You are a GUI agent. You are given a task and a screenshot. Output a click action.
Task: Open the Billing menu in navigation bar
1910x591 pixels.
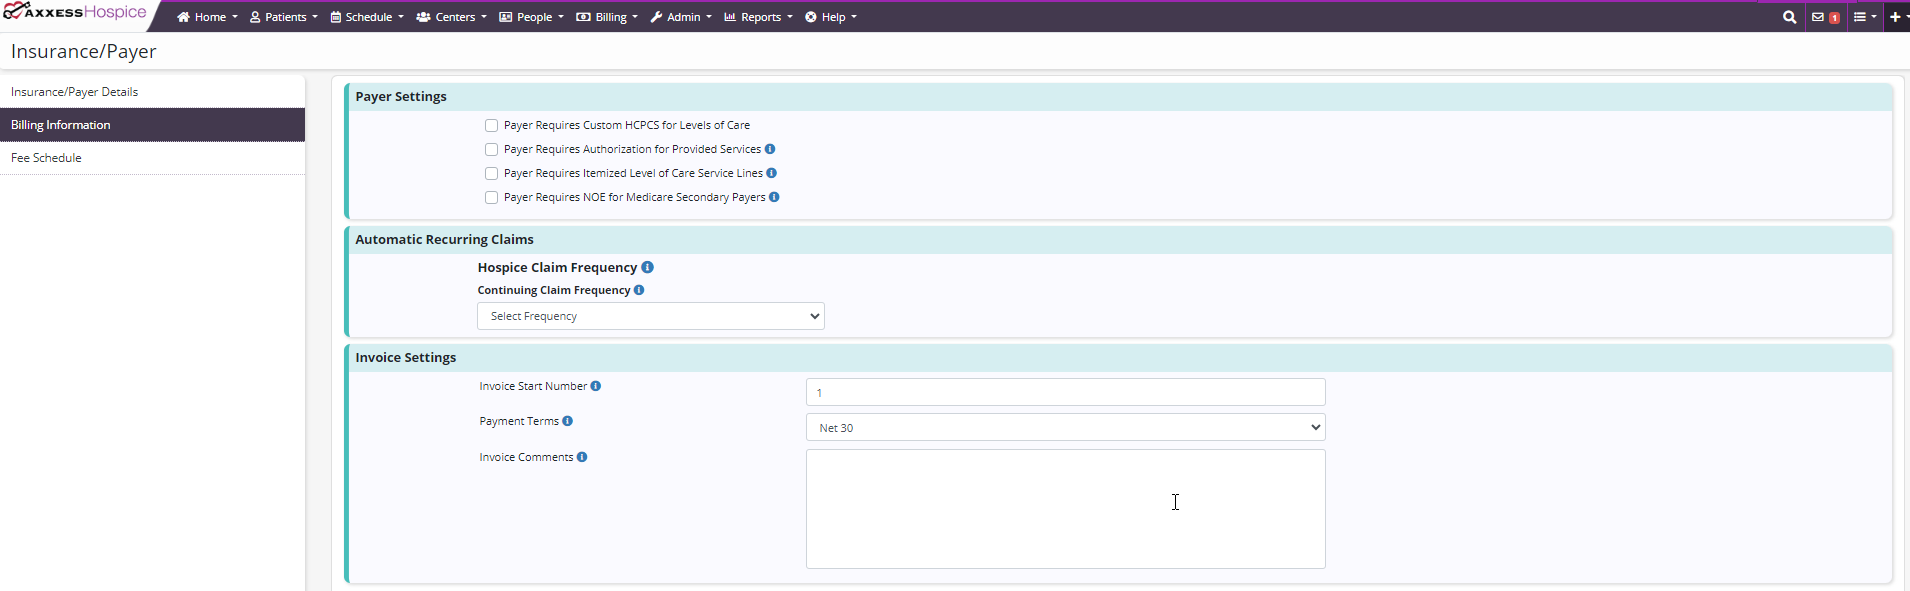coord(607,17)
